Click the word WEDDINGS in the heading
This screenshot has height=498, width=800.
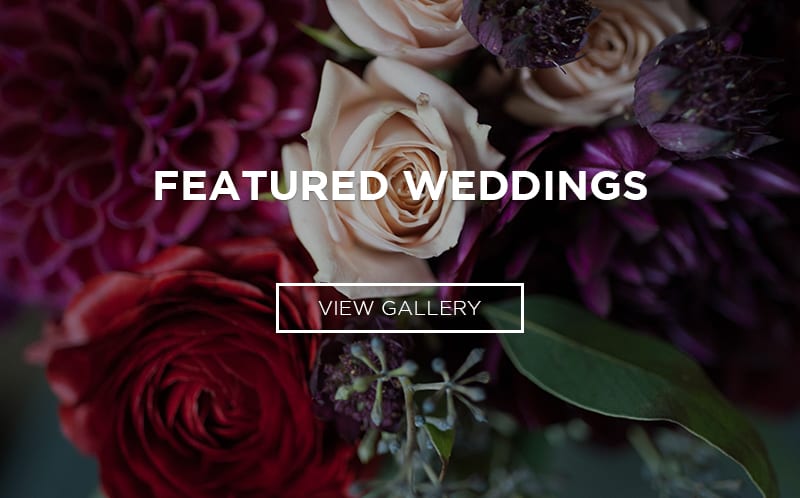527,186
